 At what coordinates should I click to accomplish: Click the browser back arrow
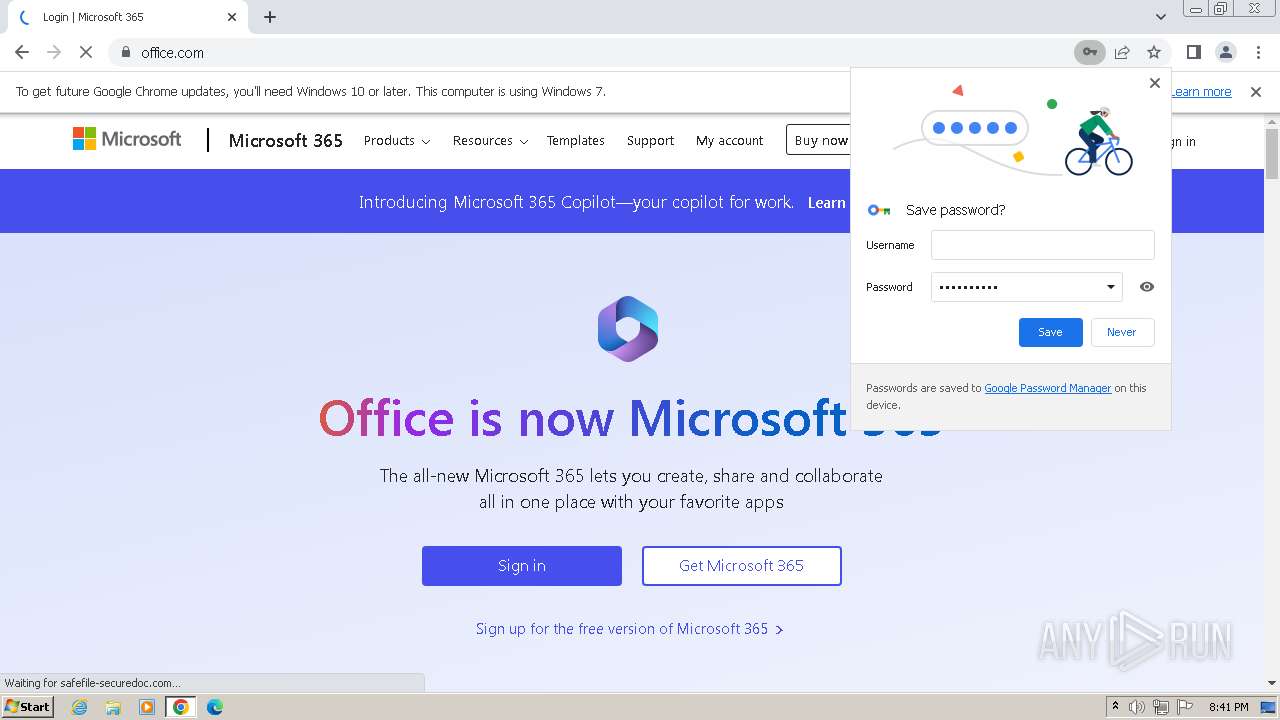tap(22, 52)
